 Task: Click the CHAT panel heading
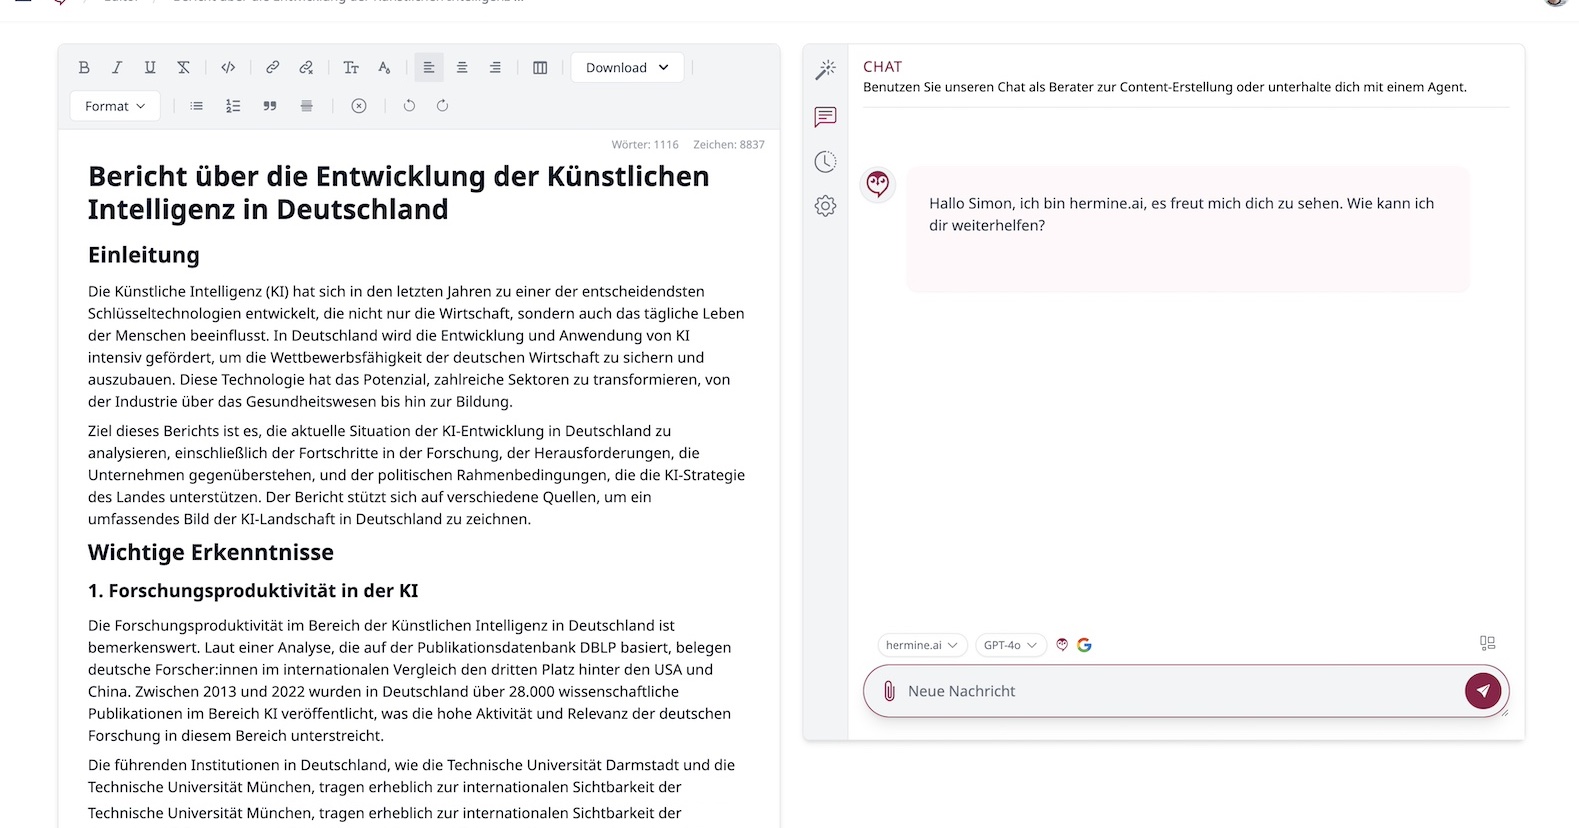[882, 66]
